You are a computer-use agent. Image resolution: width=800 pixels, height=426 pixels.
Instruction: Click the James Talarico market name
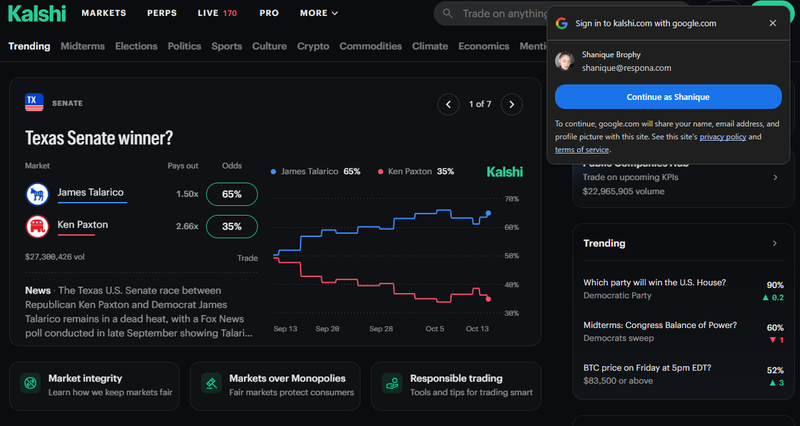pyautogui.click(x=90, y=192)
